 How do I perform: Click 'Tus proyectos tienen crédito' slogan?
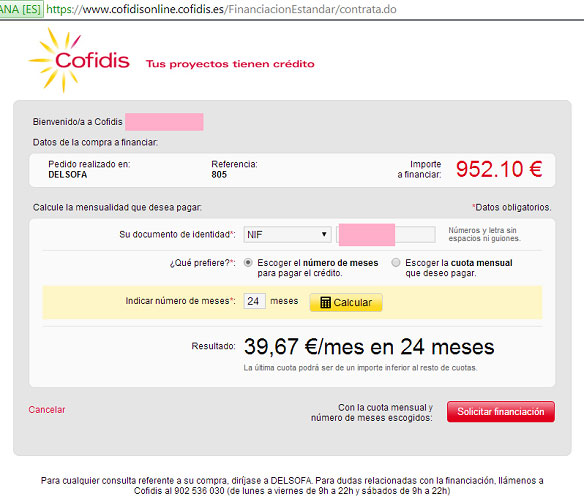(x=230, y=64)
